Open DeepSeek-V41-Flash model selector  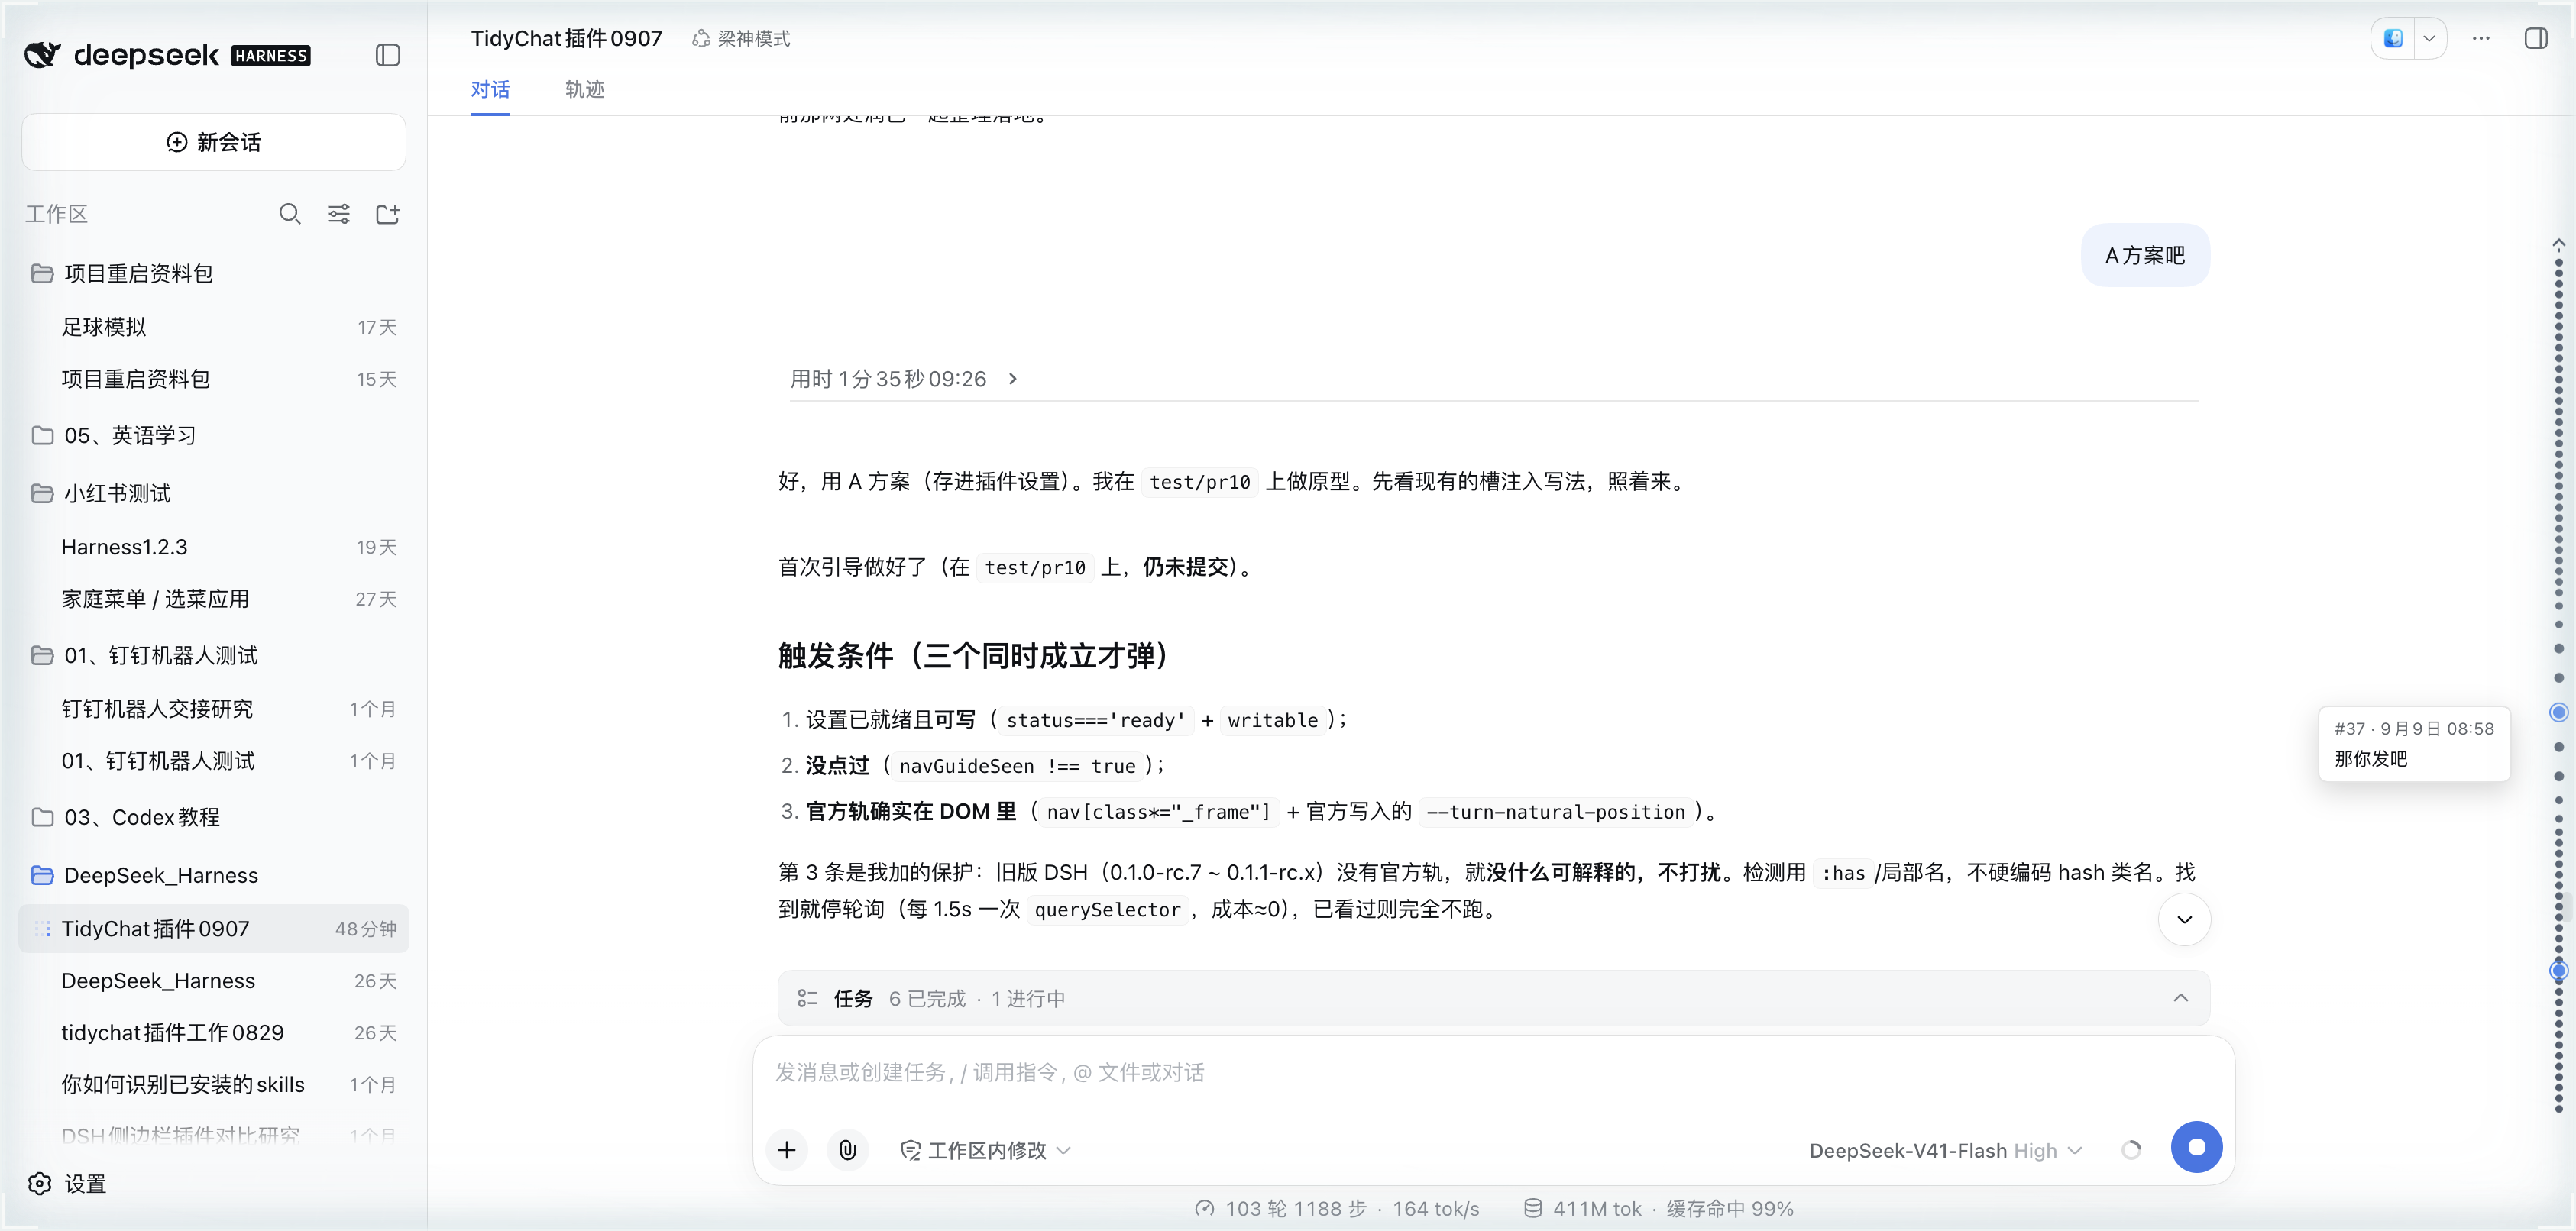click(1945, 1150)
